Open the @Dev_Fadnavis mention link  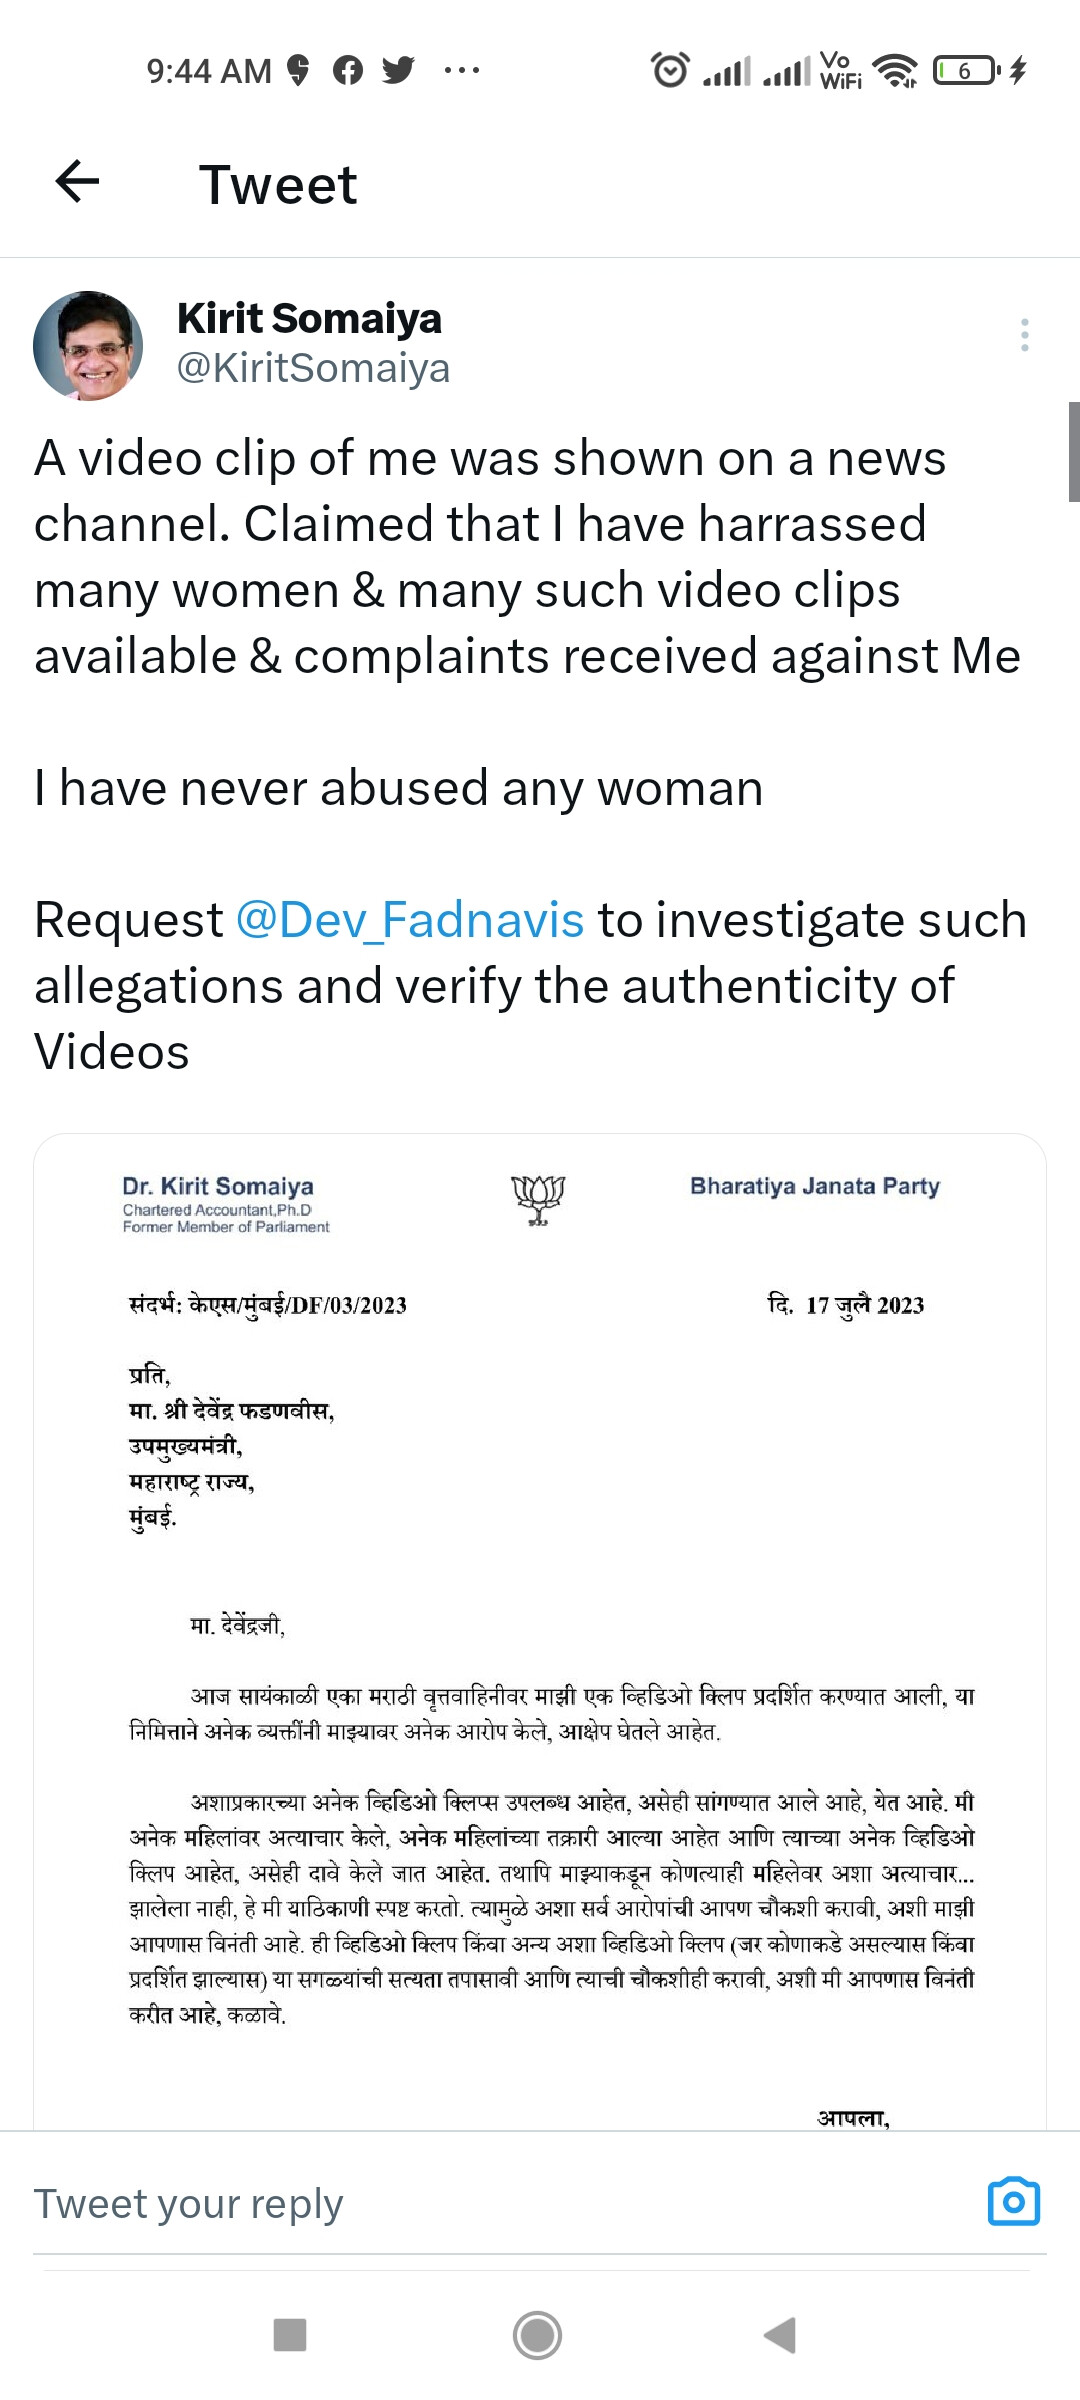(x=410, y=920)
